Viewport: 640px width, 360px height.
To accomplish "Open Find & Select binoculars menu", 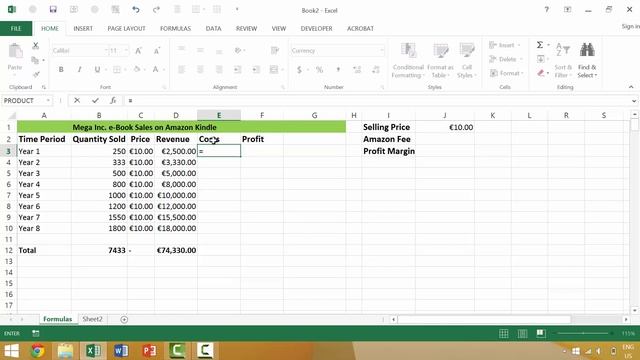I will click(587, 60).
